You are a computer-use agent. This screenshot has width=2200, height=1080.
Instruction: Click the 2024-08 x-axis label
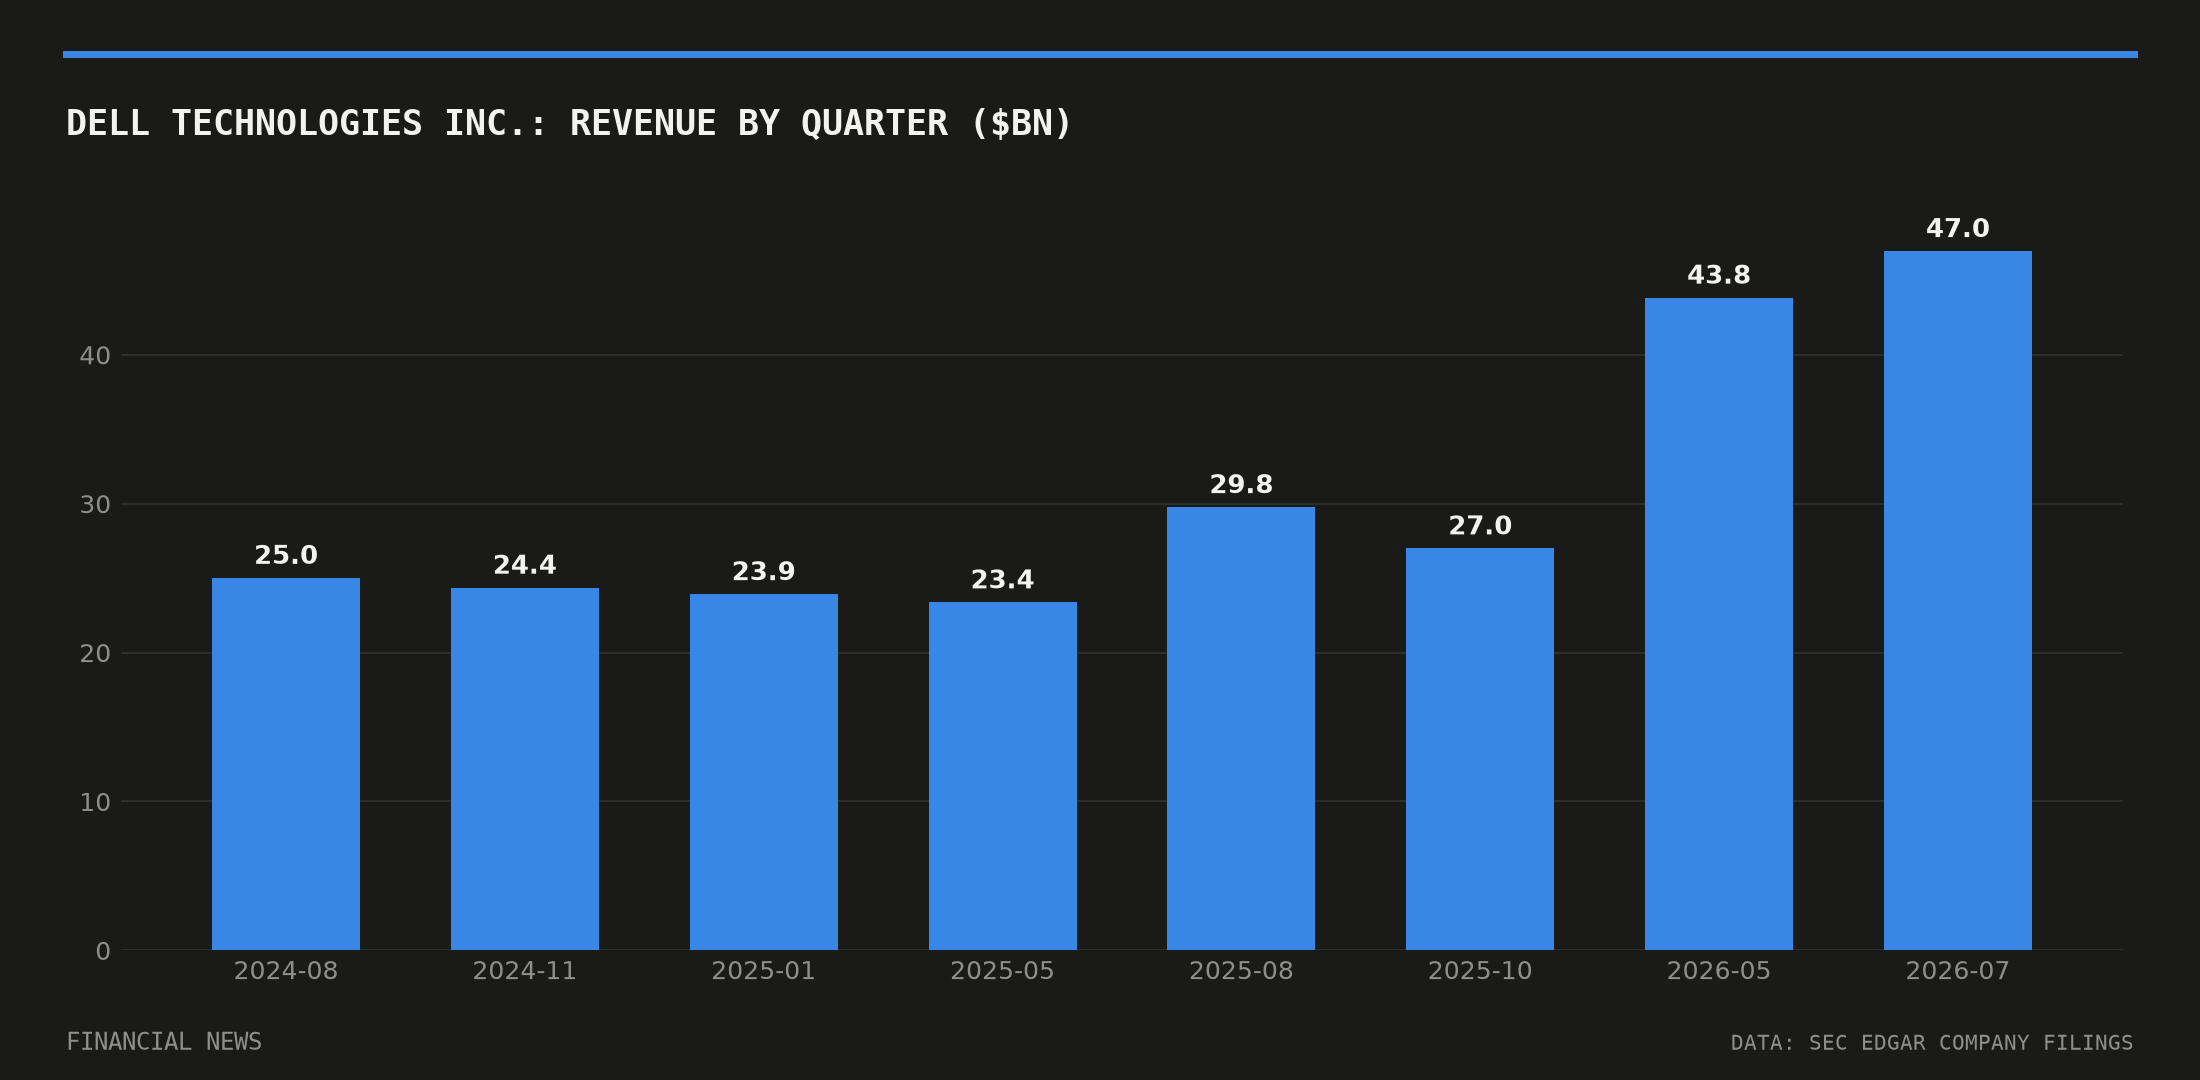click(x=286, y=971)
